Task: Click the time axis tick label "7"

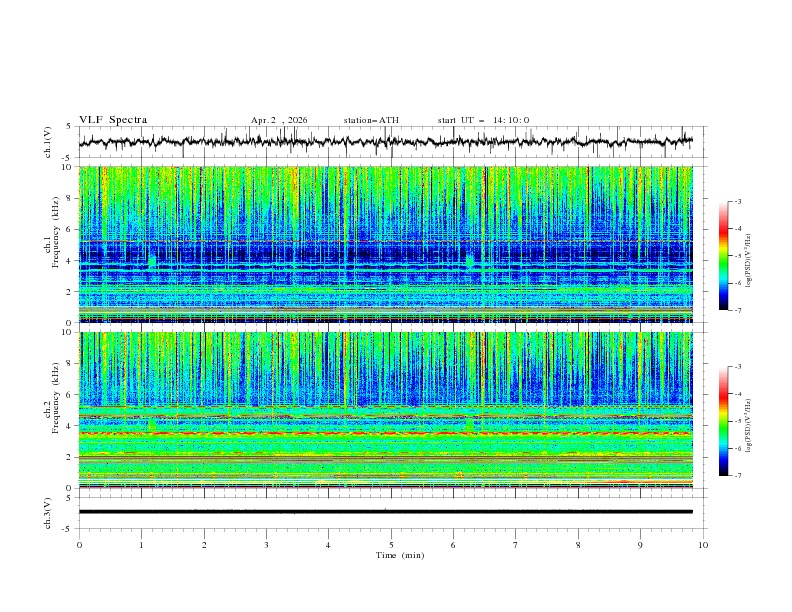Action: click(516, 545)
